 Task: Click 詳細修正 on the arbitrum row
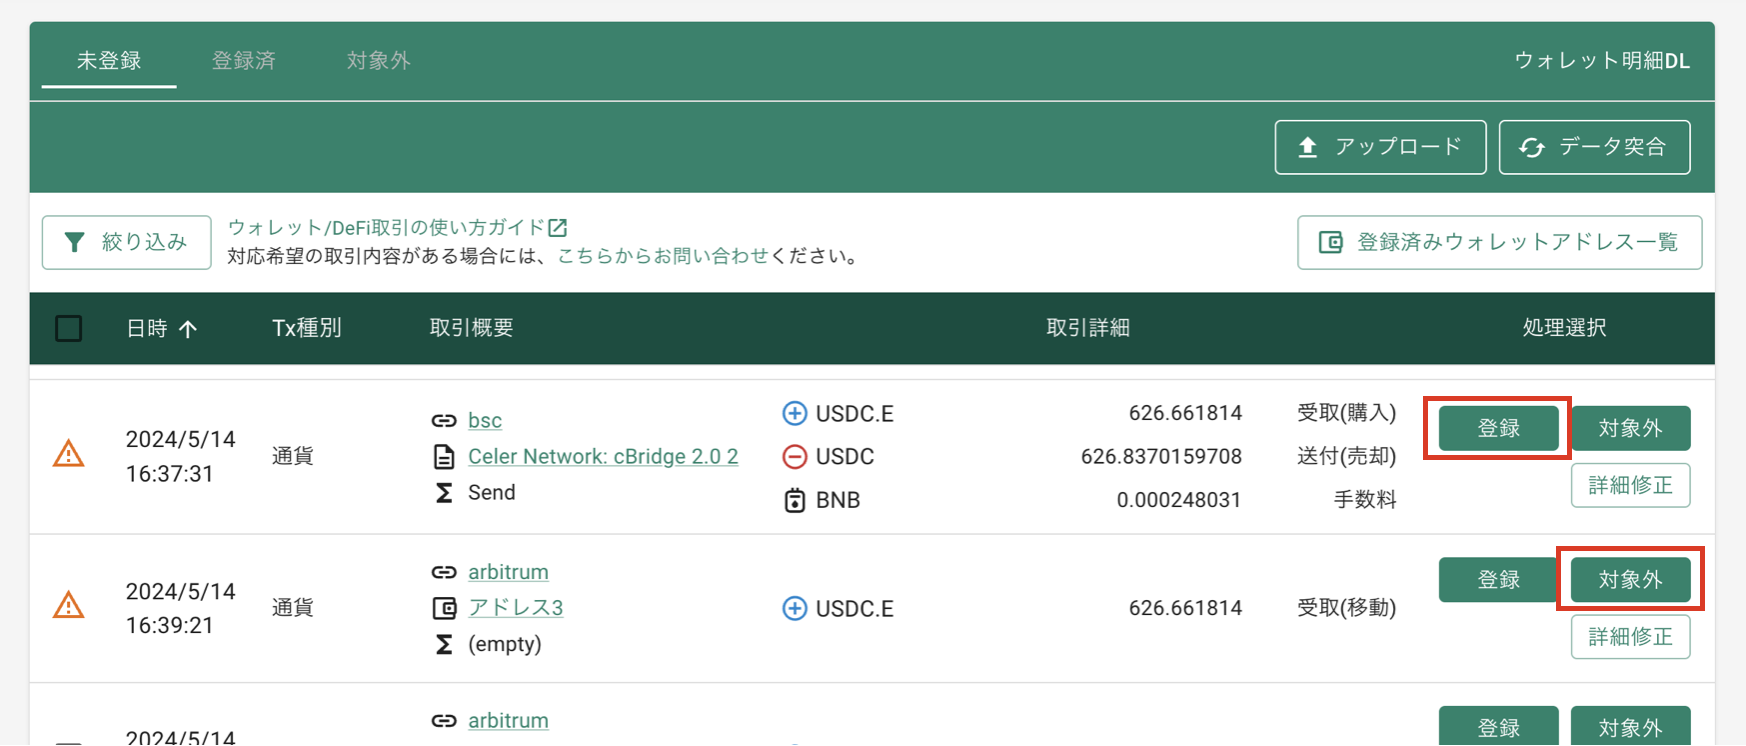(x=1630, y=637)
